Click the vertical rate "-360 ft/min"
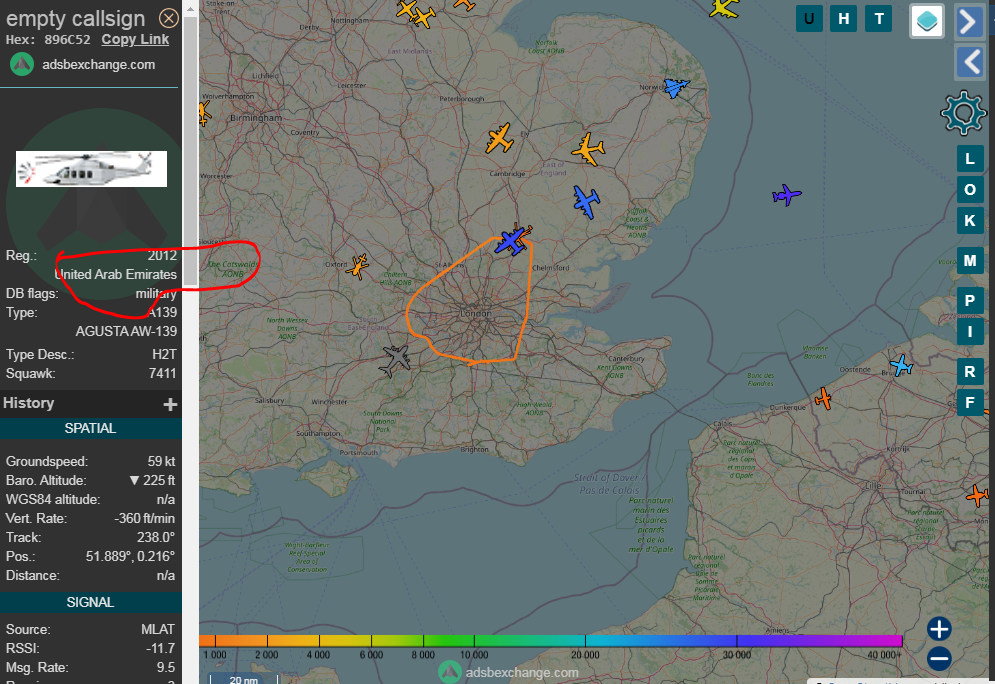The image size is (995, 684). coord(144,518)
